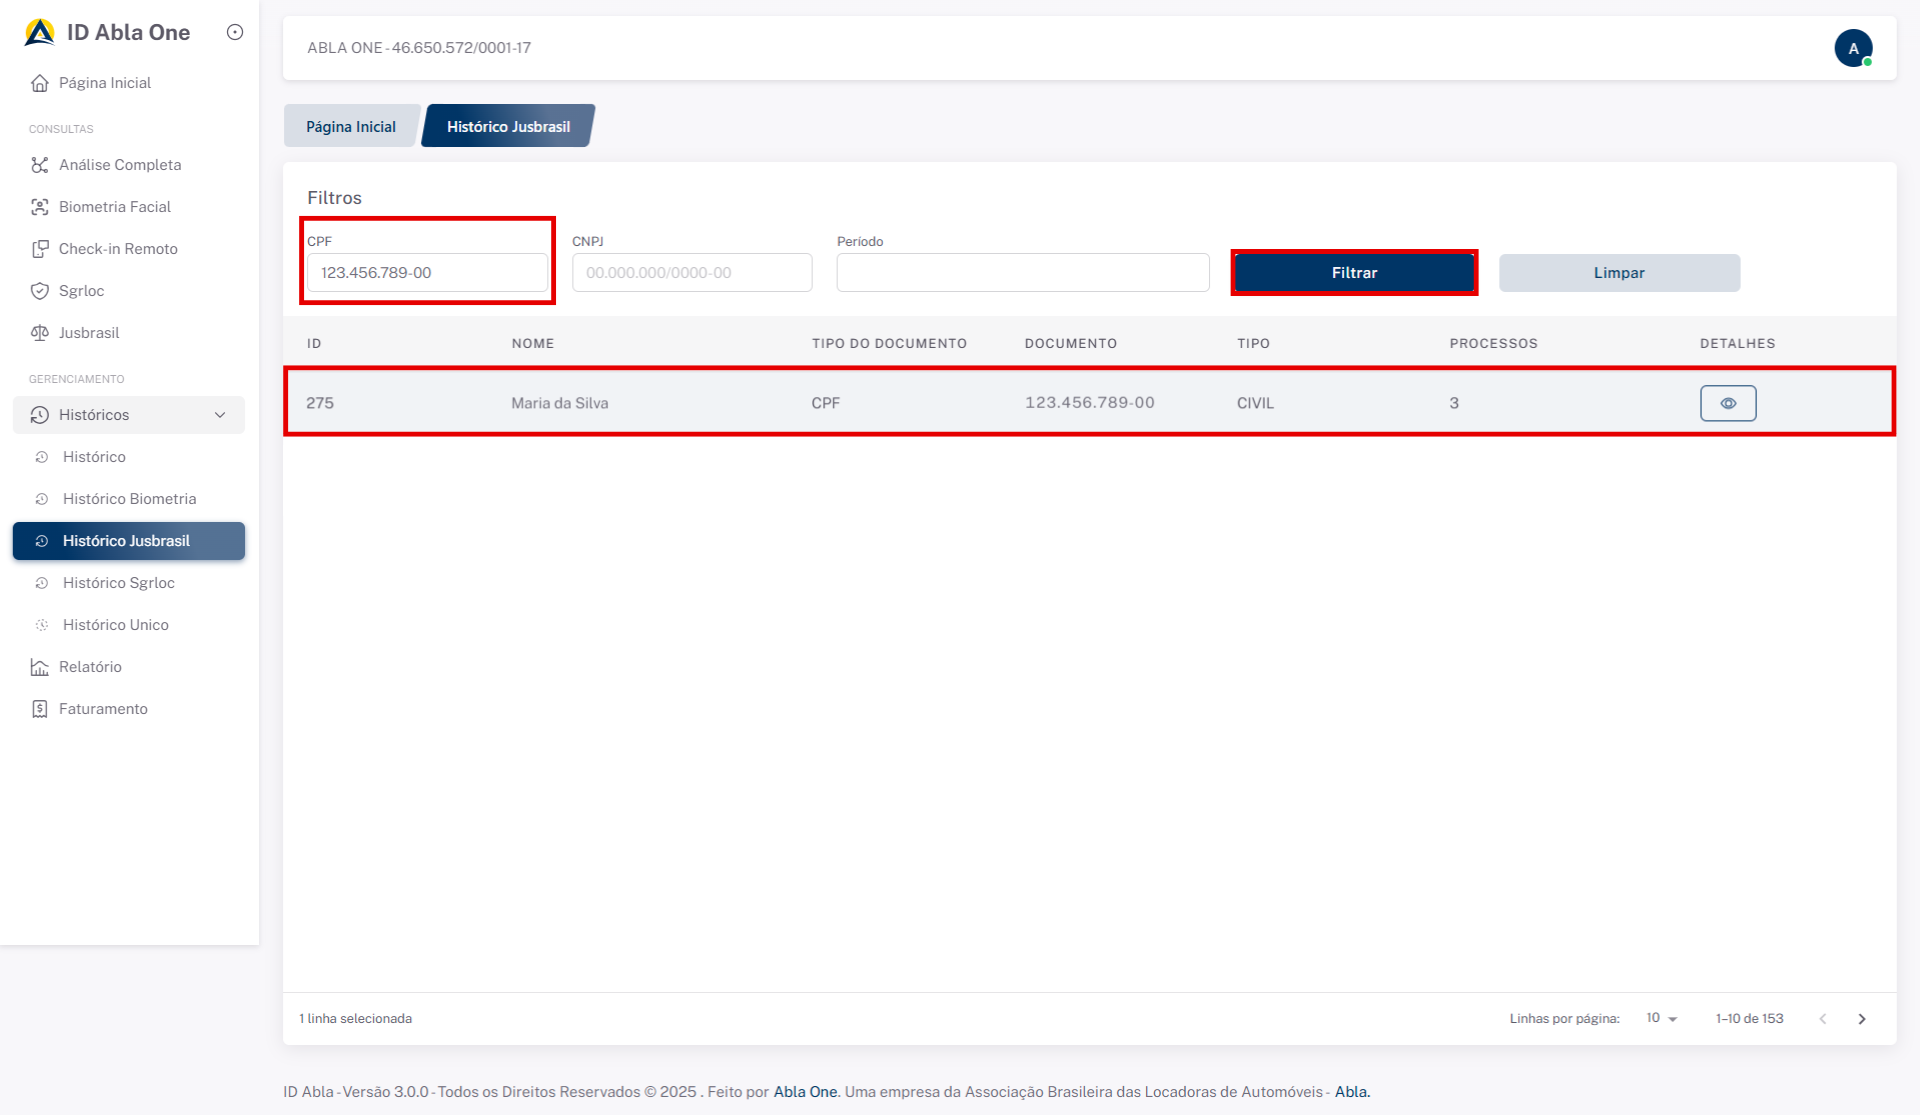Viewport: 1920px width, 1115px height.
Task: Click the Período date field
Action: tap(1022, 273)
